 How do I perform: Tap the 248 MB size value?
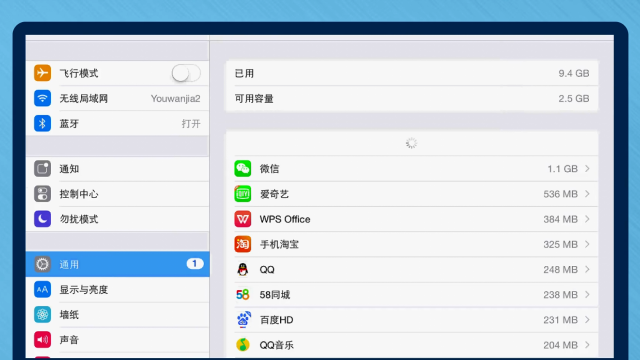[x=560, y=270]
